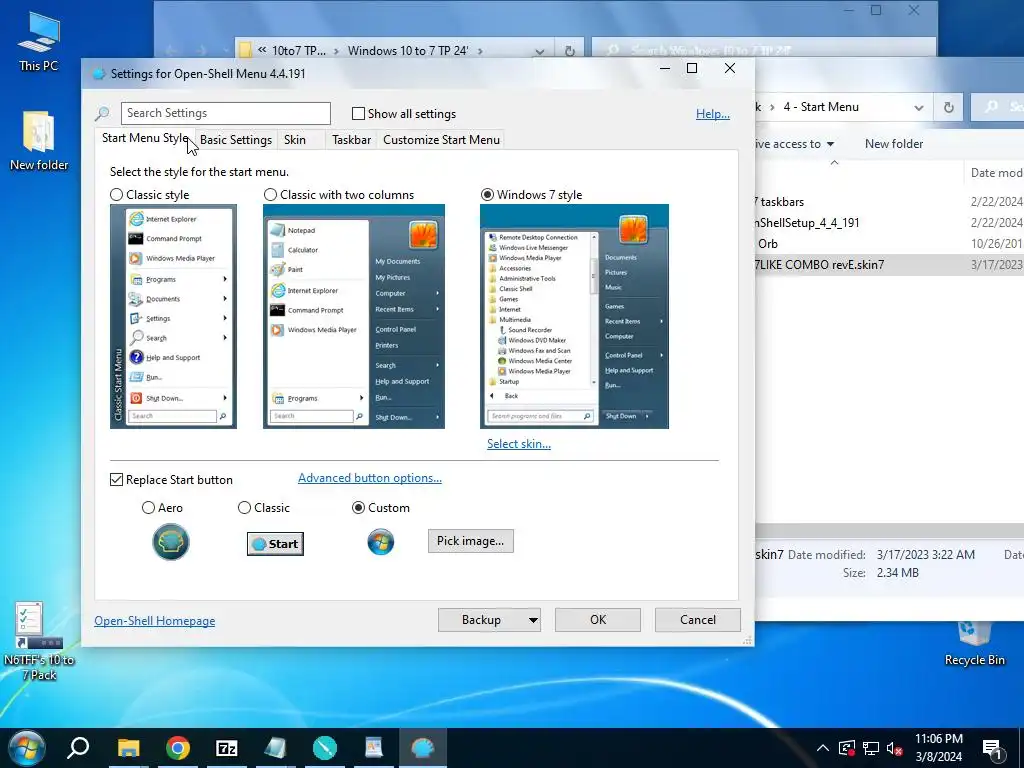Open File Explorer from the taskbar
Viewport: 1024px width, 768px height.
[x=129, y=748]
